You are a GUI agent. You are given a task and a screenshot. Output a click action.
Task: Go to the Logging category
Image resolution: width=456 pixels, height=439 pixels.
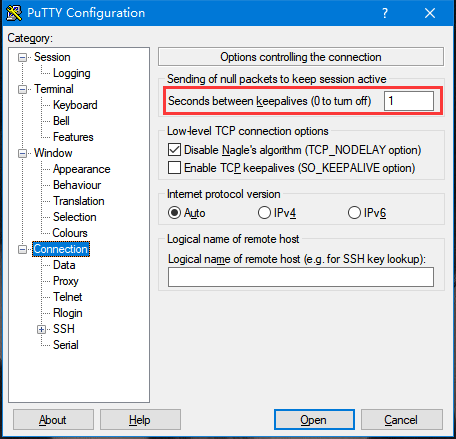(x=72, y=73)
